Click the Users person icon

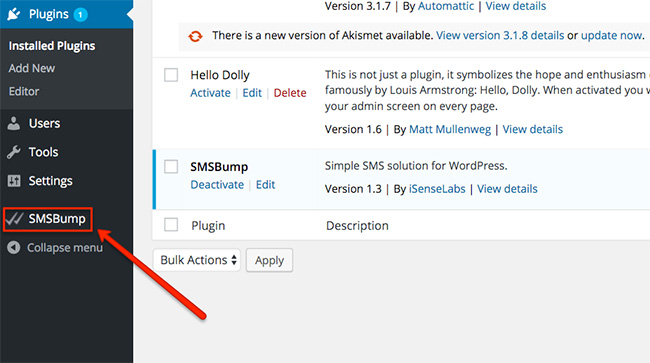tap(14, 123)
